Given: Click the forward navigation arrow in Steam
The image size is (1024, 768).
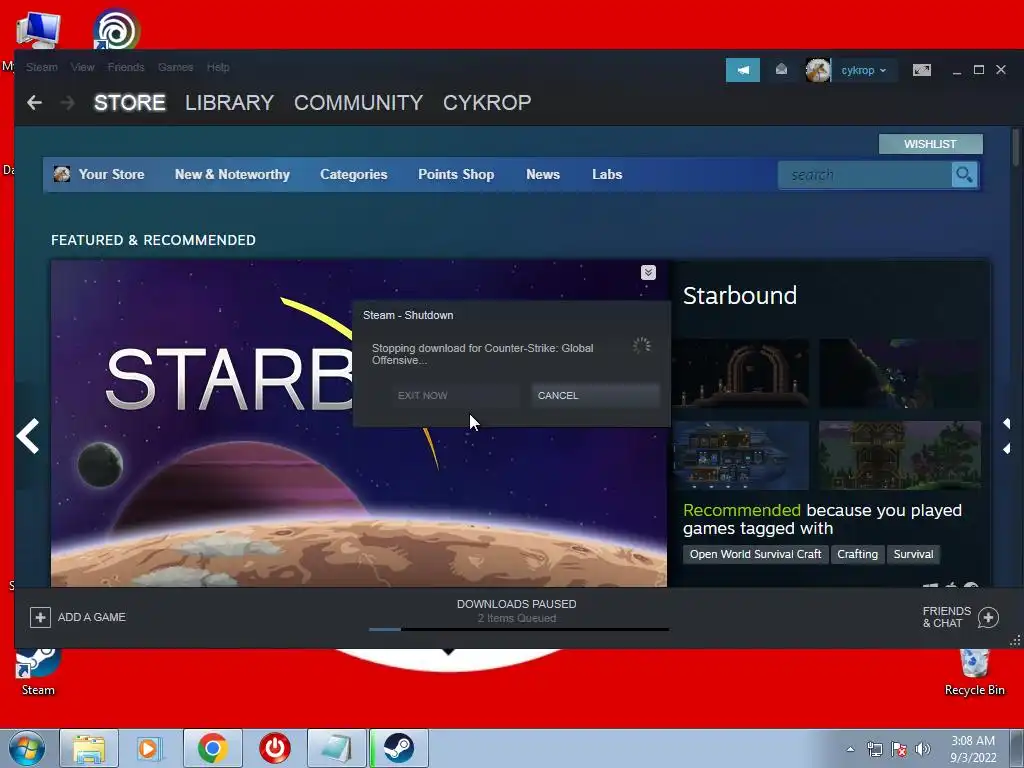Looking at the screenshot, I should coord(68,103).
